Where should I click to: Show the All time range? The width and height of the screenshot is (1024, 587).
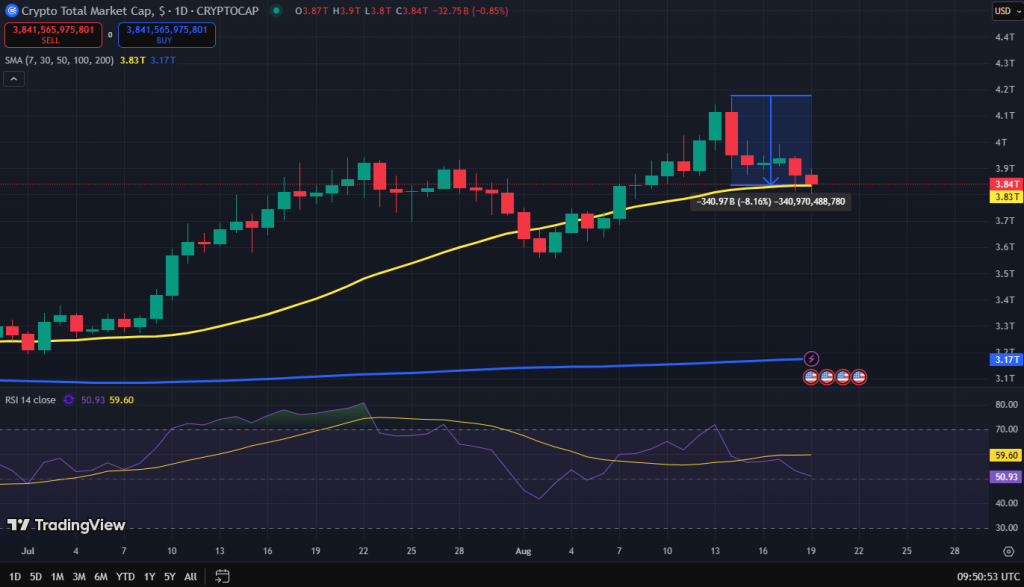coord(190,577)
